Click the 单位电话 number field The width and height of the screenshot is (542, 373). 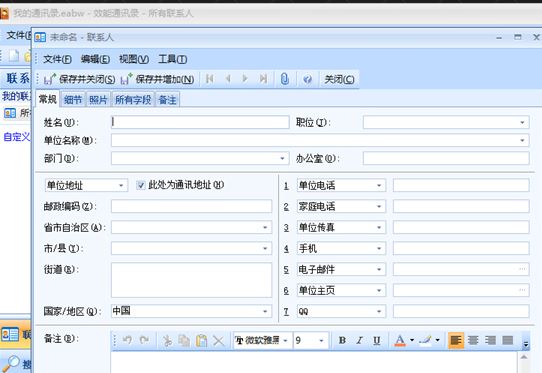(461, 186)
